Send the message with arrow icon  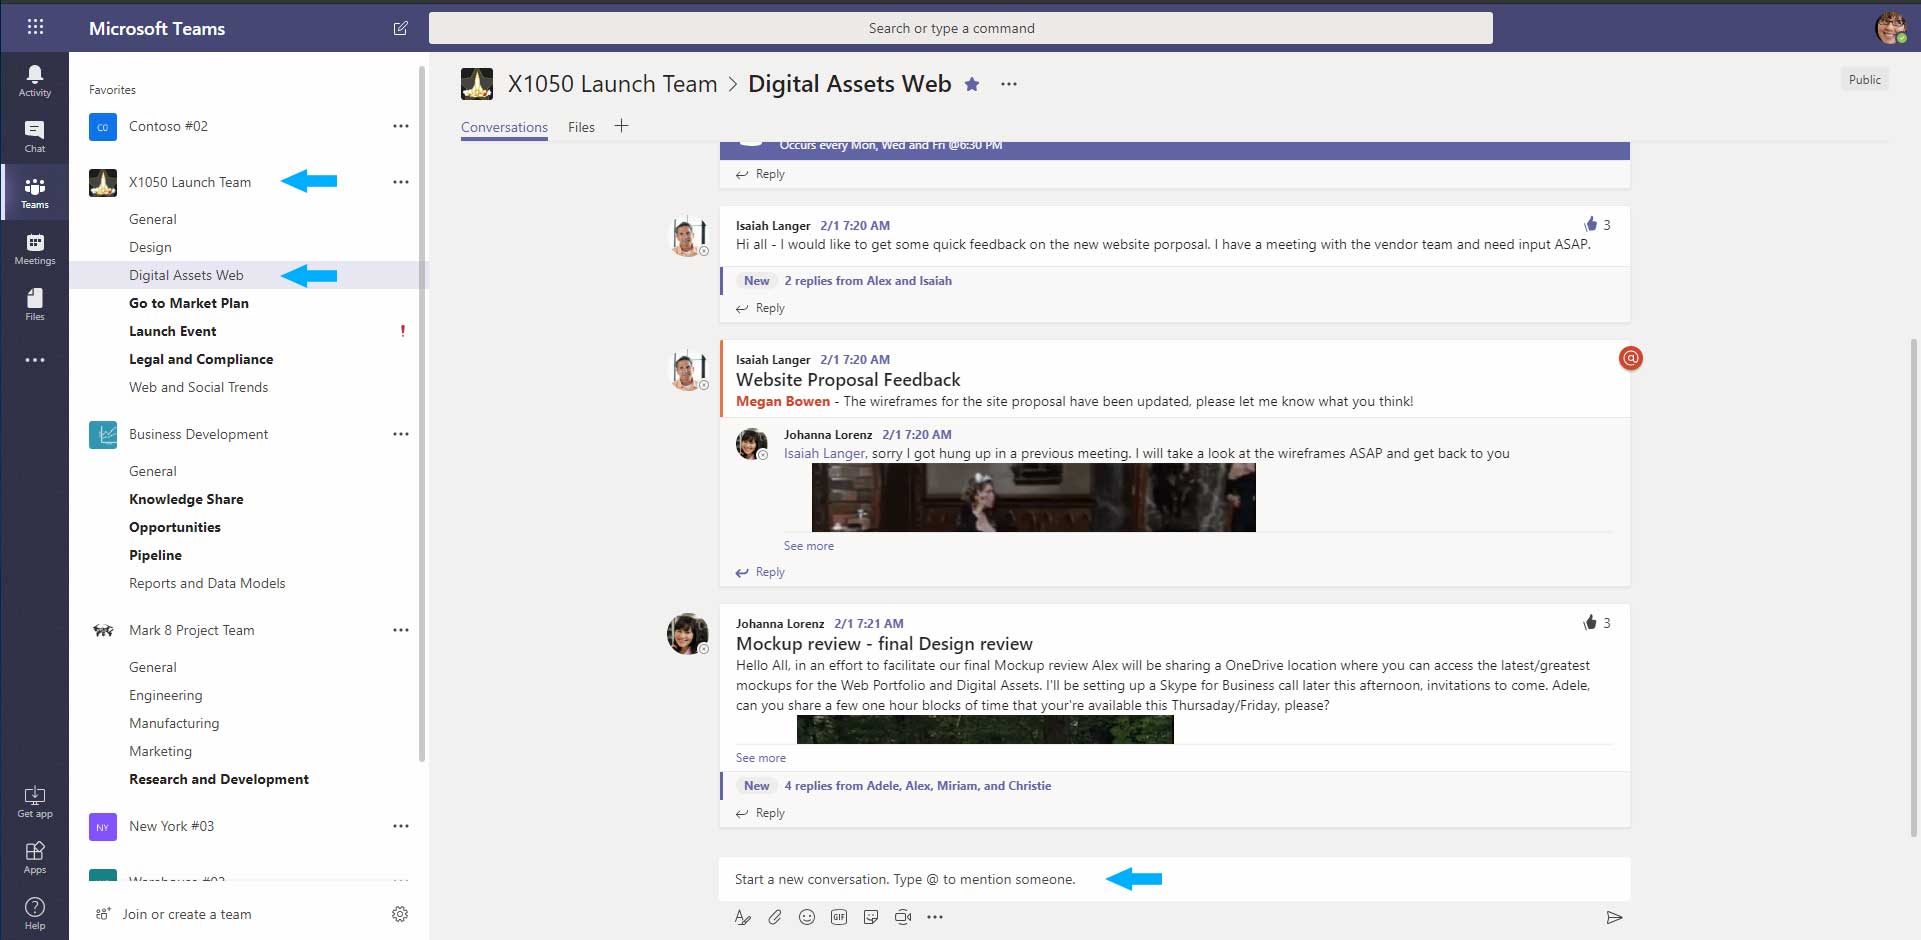click(x=1614, y=917)
